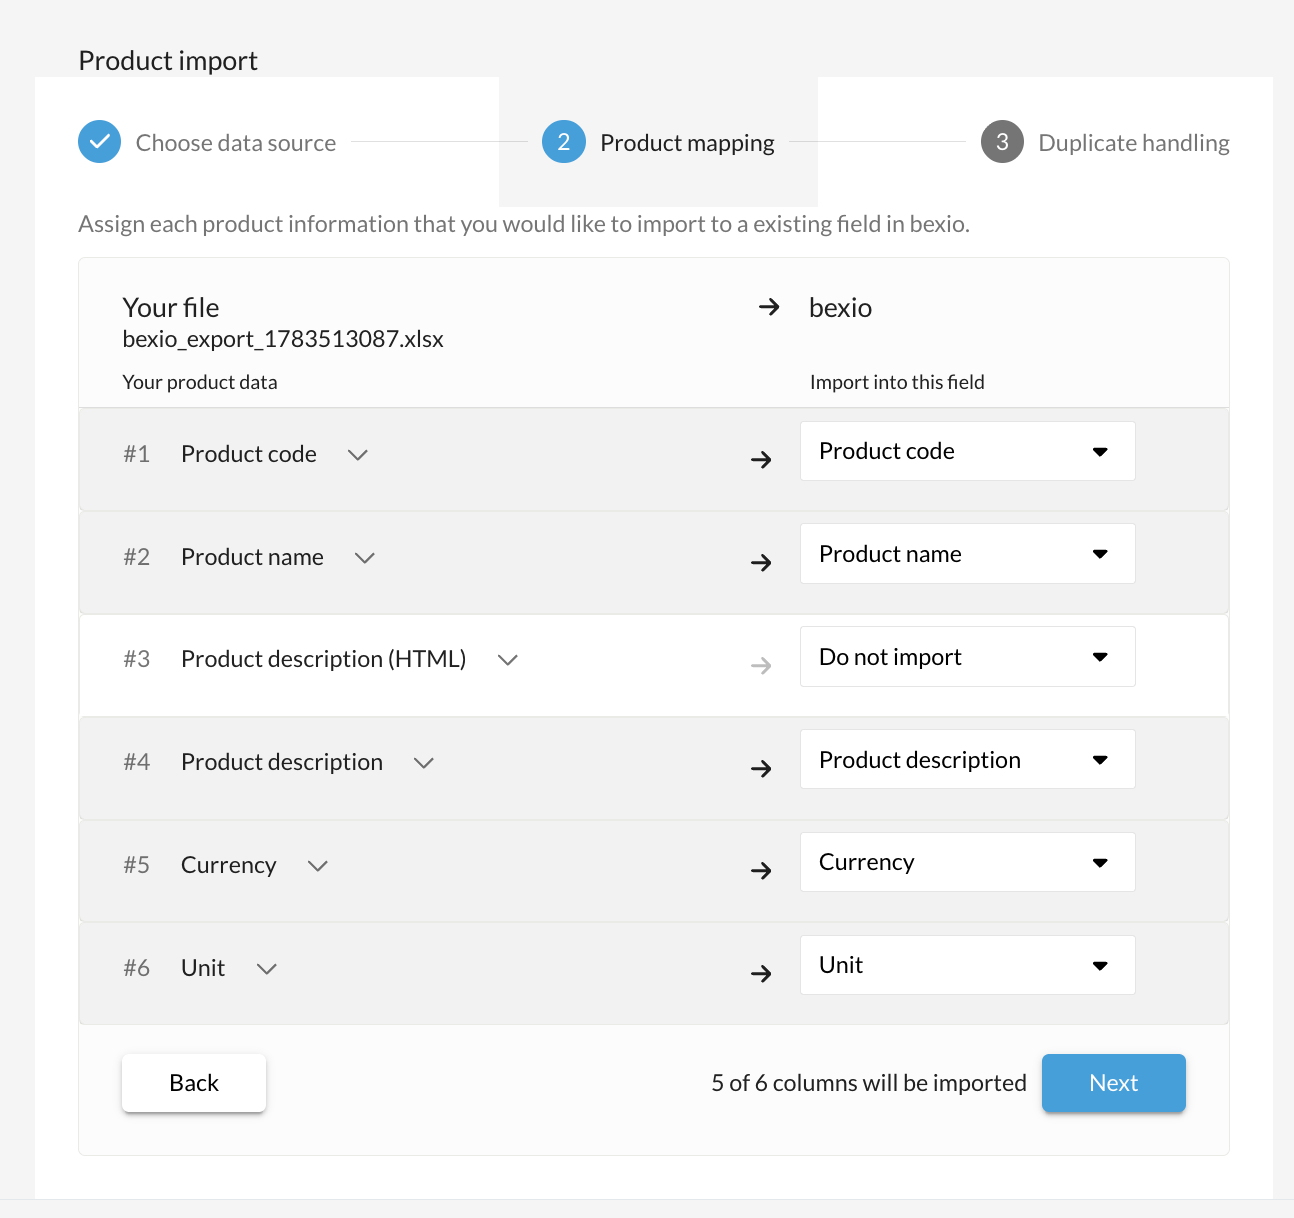Click the greyed arrow in Product description (HTML) row
Image resolution: width=1294 pixels, height=1218 pixels.
[761, 666]
